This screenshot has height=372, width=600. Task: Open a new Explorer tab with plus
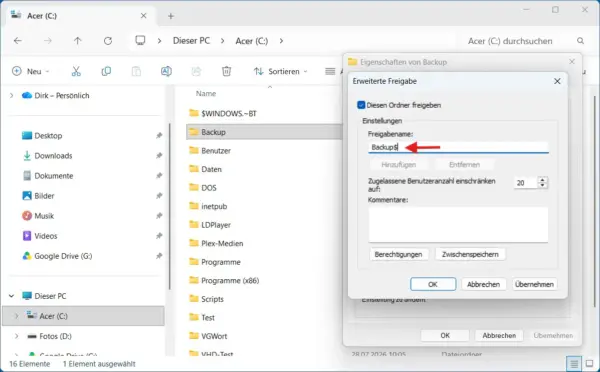171,16
